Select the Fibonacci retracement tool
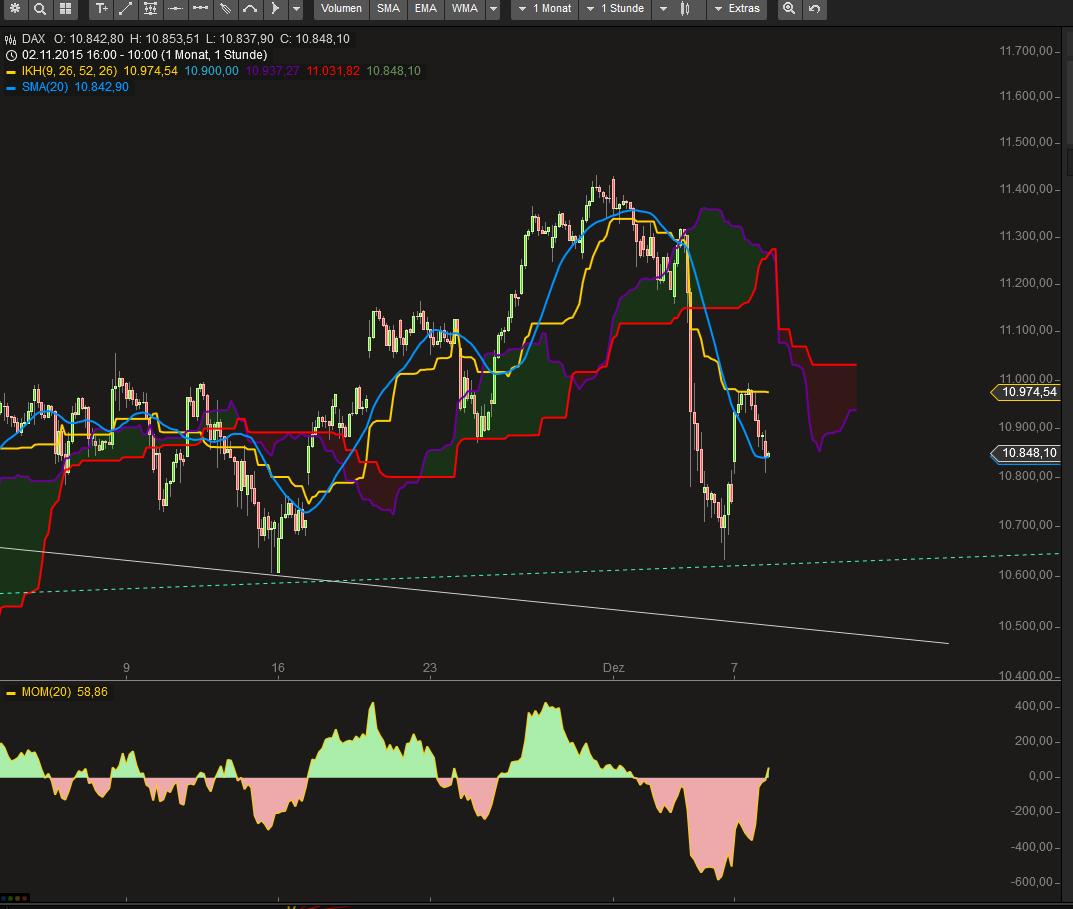Image resolution: width=1073 pixels, height=909 pixels. pos(150,10)
